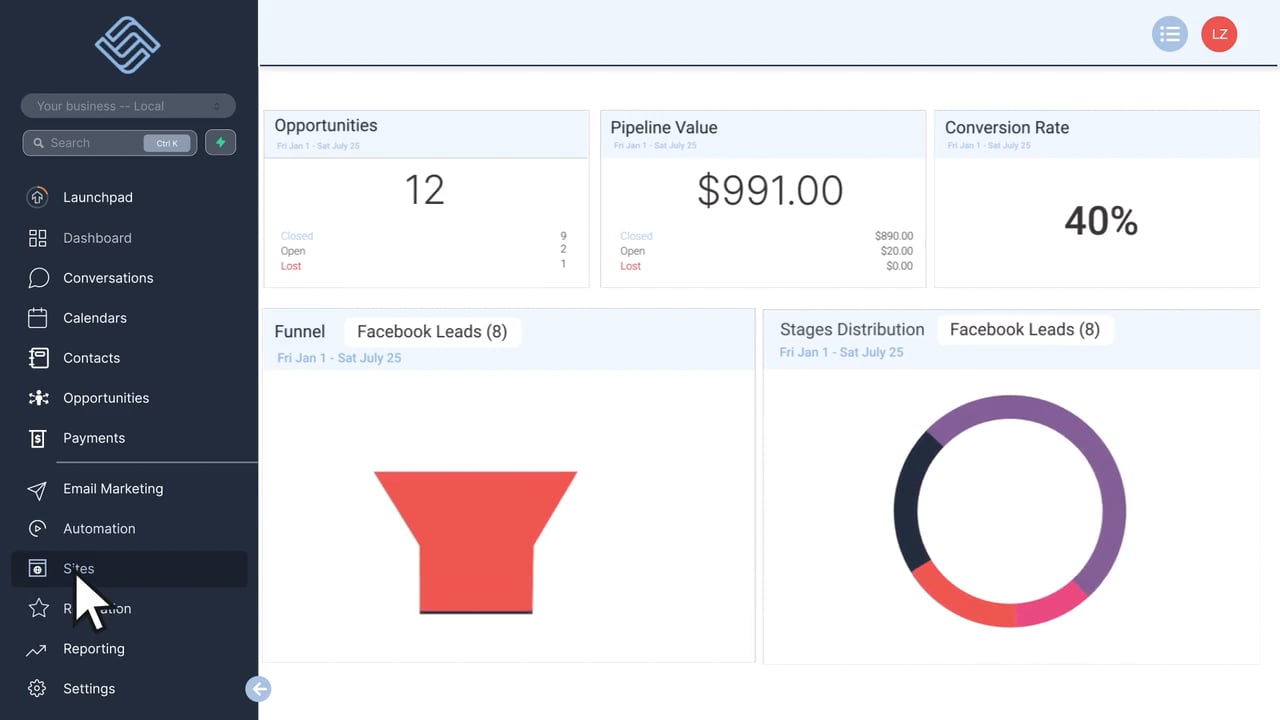Image resolution: width=1280 pixels, height=720 pixels.
Task: Click the $991.00 pipeline value
Action: coord(770,190)
